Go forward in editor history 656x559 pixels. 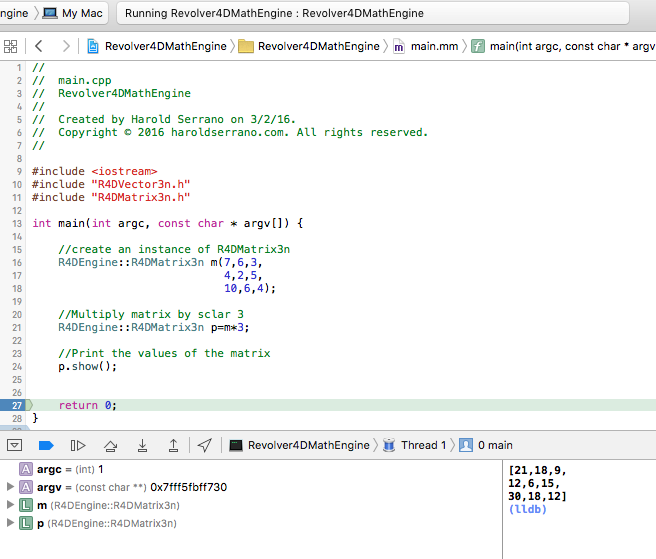pyautogui.click(x=66, y=46)
